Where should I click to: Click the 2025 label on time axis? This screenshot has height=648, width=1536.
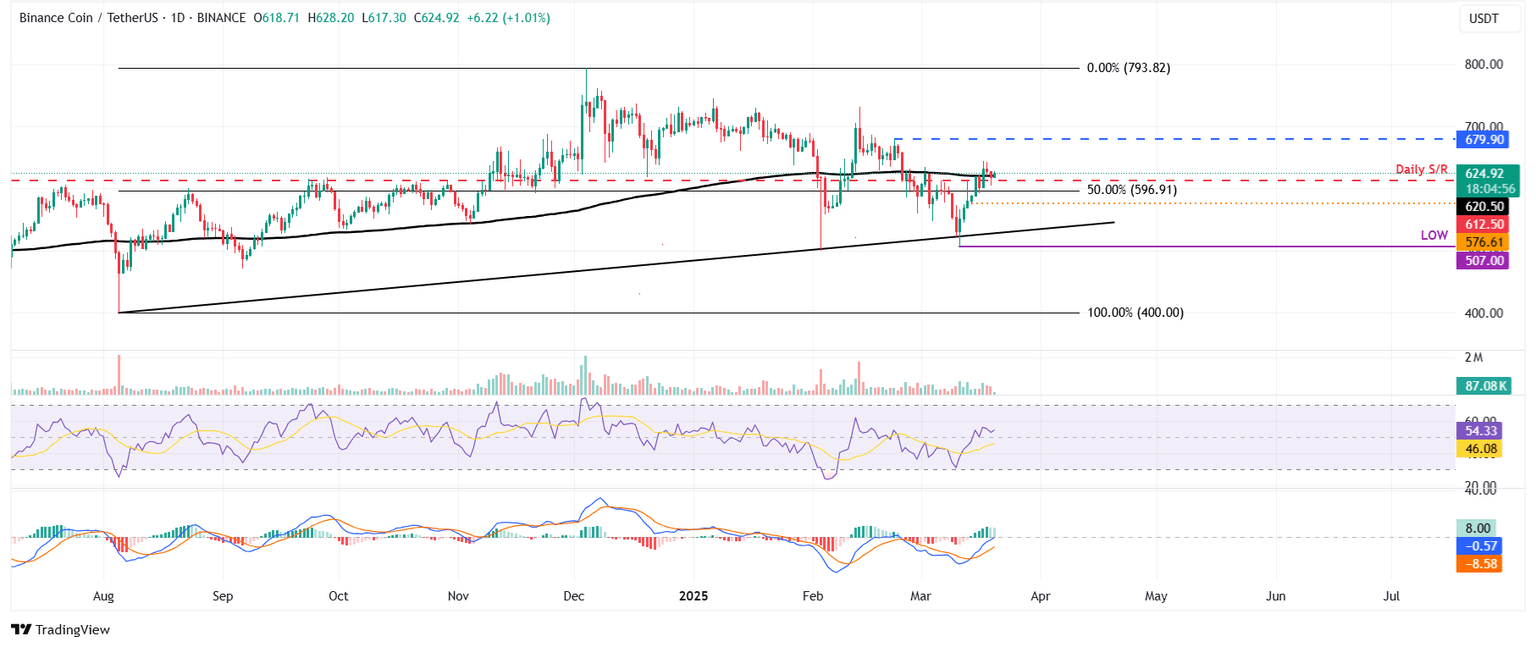click(694, 595)
